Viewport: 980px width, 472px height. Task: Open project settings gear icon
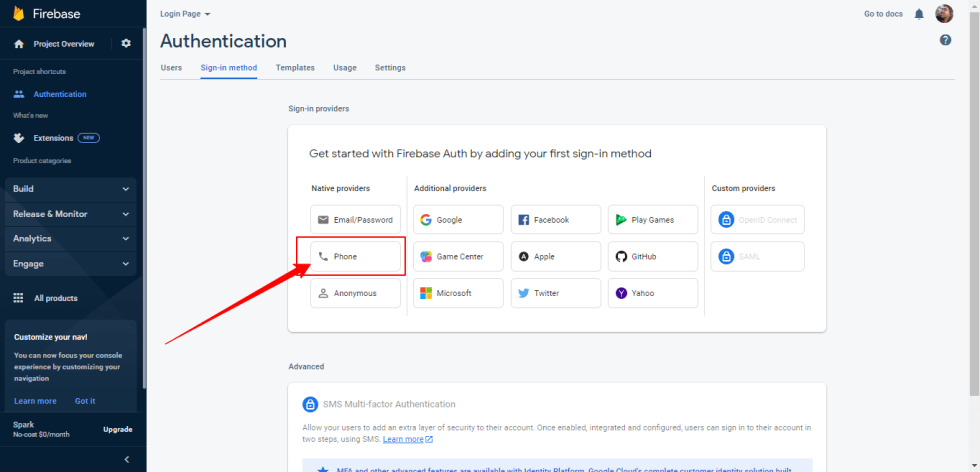(126, 44)
